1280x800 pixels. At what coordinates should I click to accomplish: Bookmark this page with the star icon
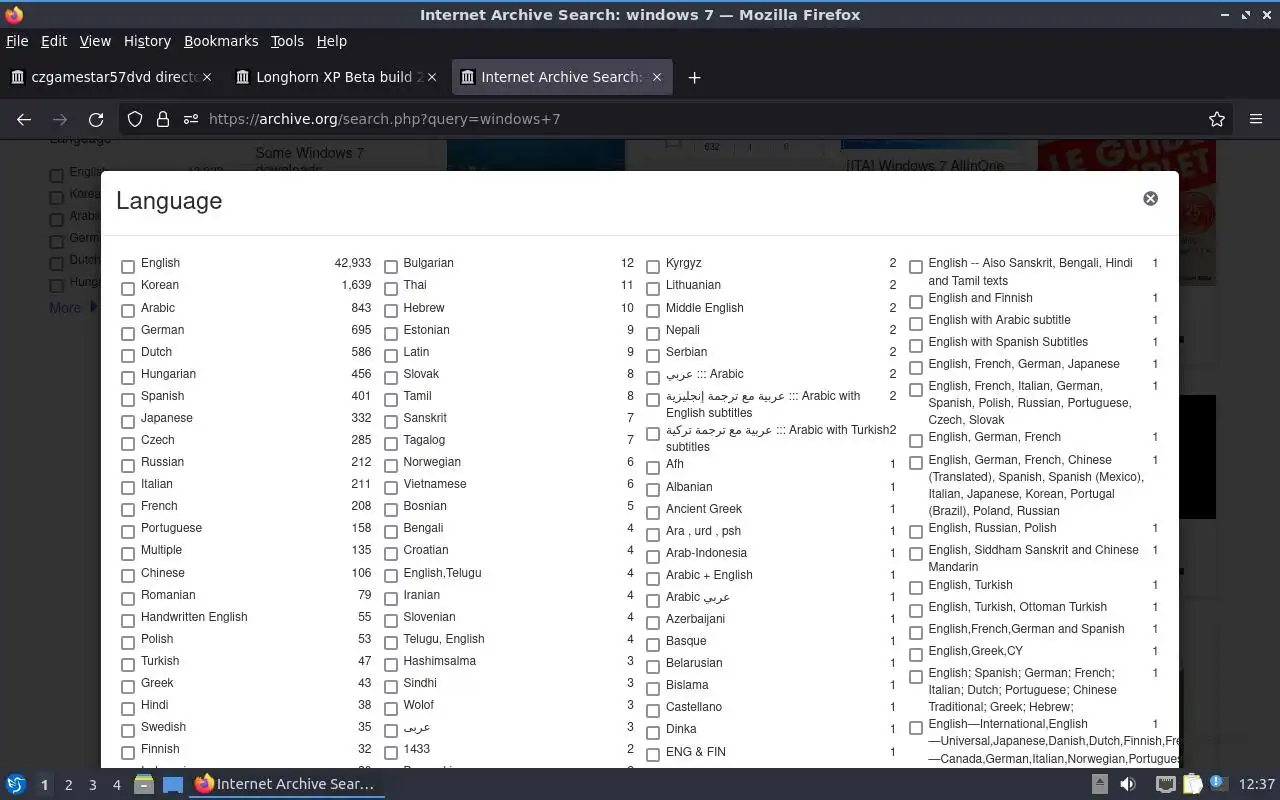(1217, 119)
